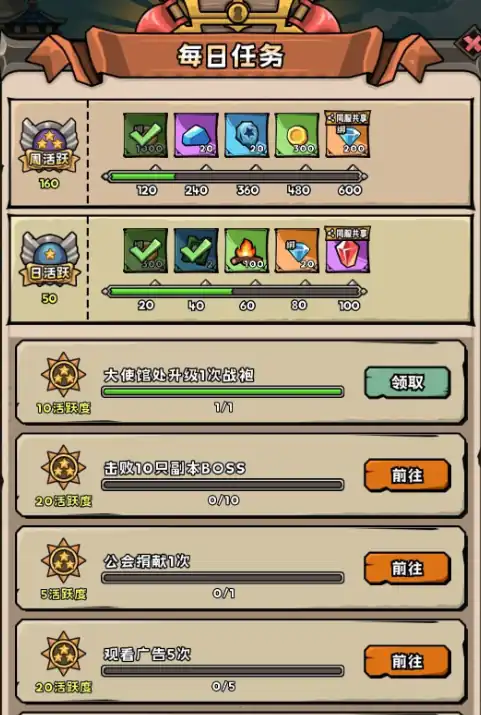Close the daily tasks panel

click(471, 44)
